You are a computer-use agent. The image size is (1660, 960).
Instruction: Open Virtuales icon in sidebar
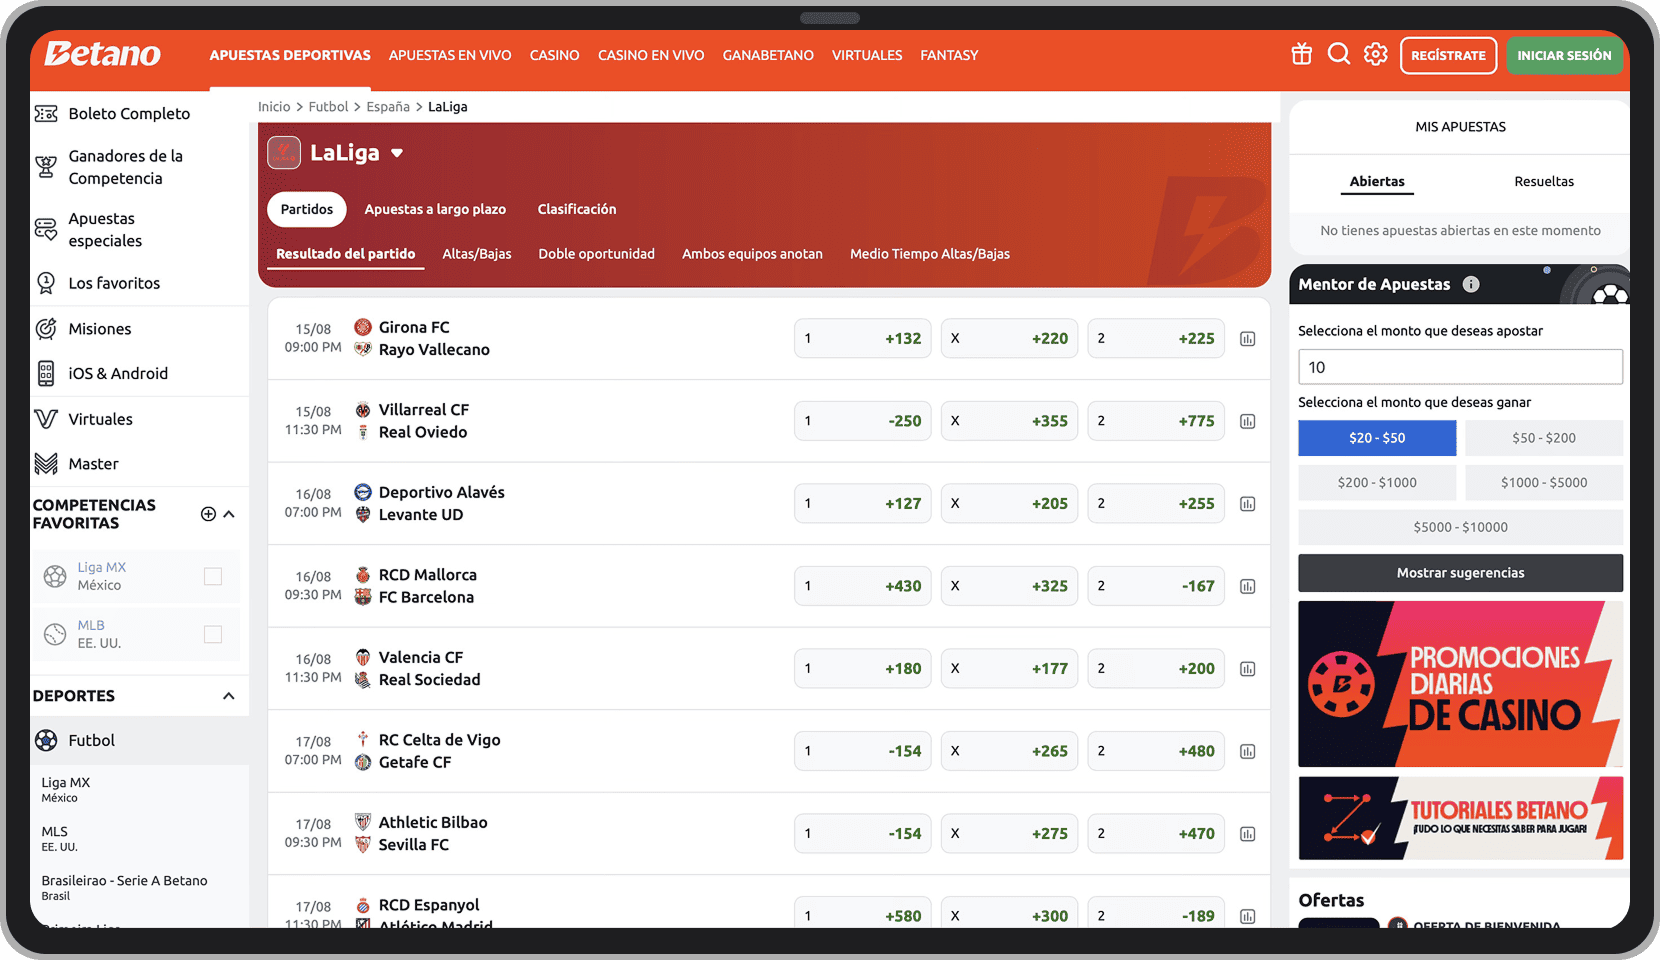click(46, 419)
